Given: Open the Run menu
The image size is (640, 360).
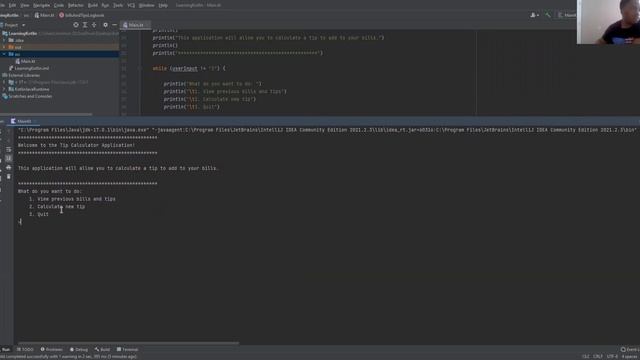Looking at the screenshot, I should click(x=105, y=5).
